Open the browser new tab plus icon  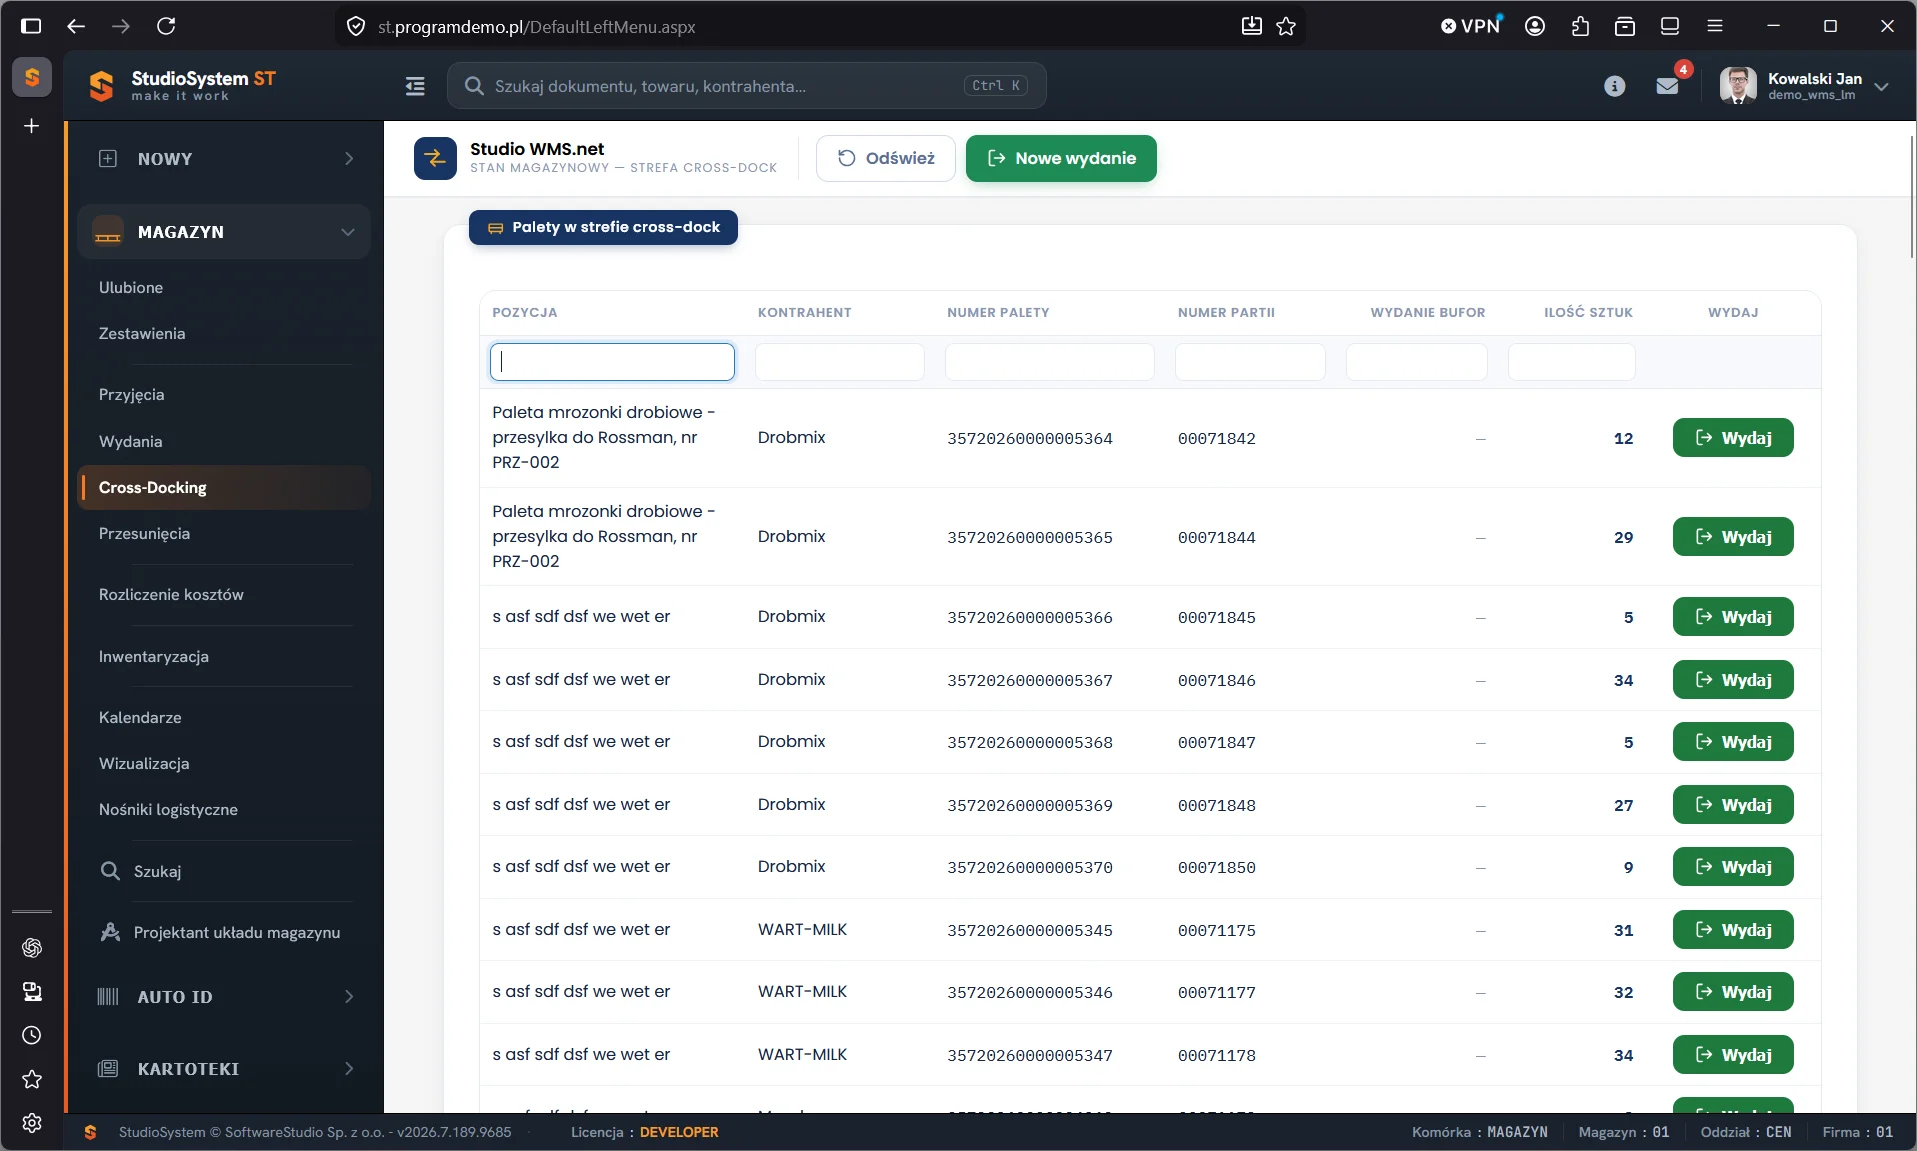pos(32,126)
